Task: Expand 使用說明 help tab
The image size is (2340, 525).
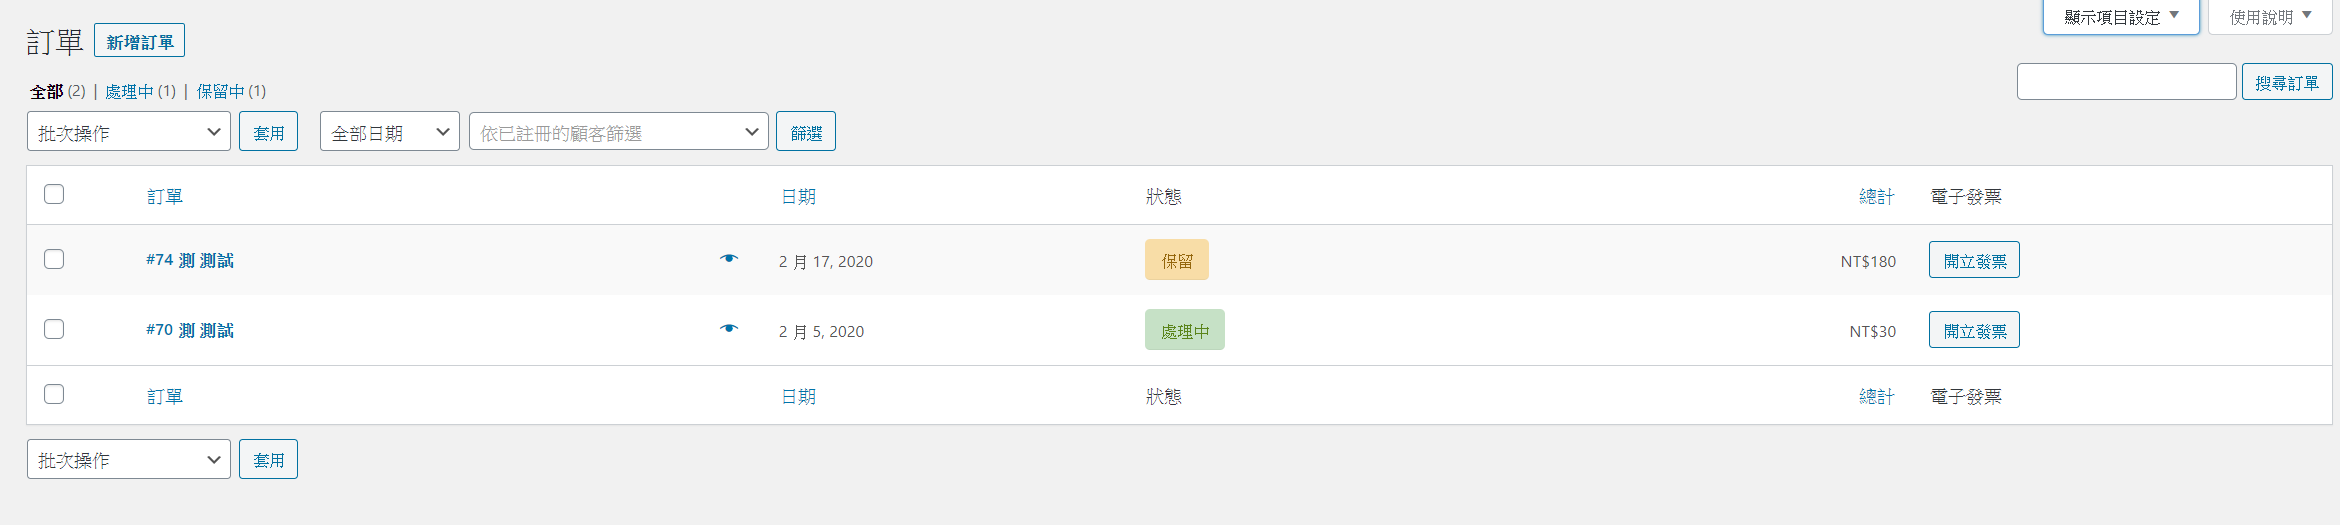Action: 2270,17
